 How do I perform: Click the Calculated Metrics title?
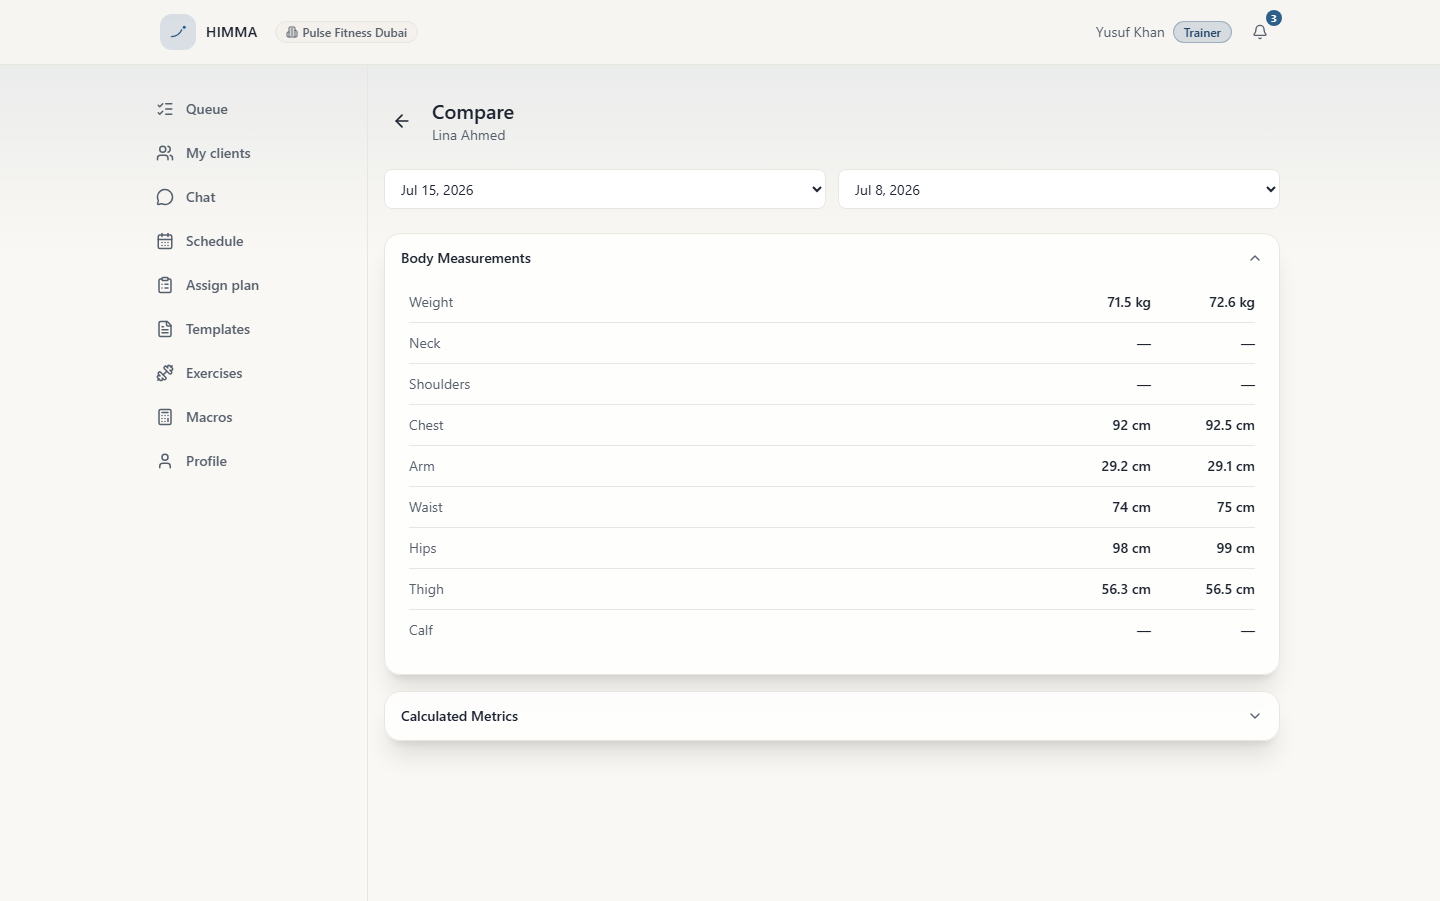(x=459, y=716)
